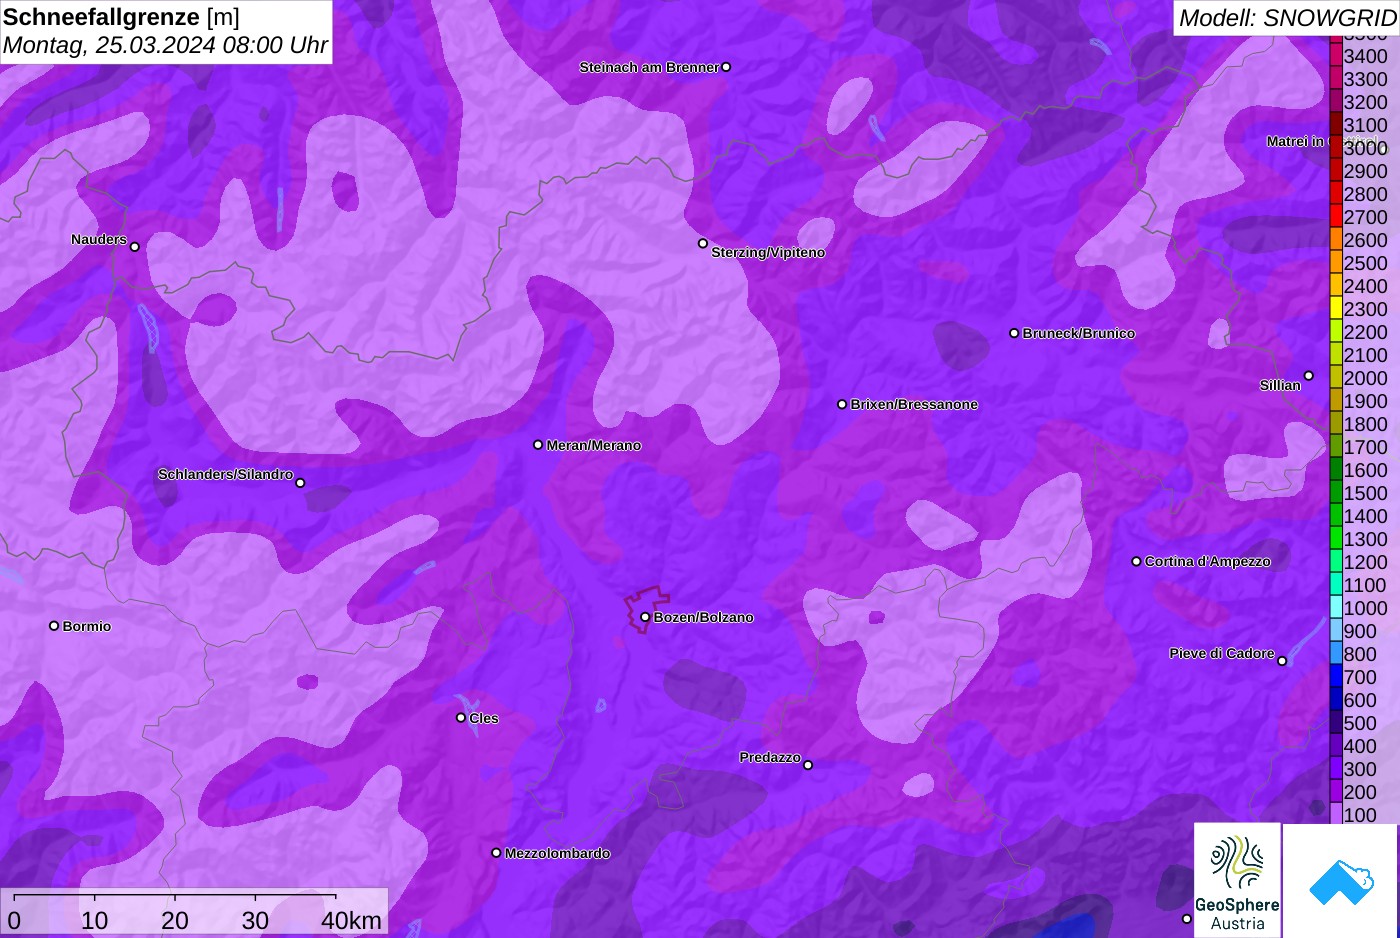Click the 1000 legend value

1366,608
